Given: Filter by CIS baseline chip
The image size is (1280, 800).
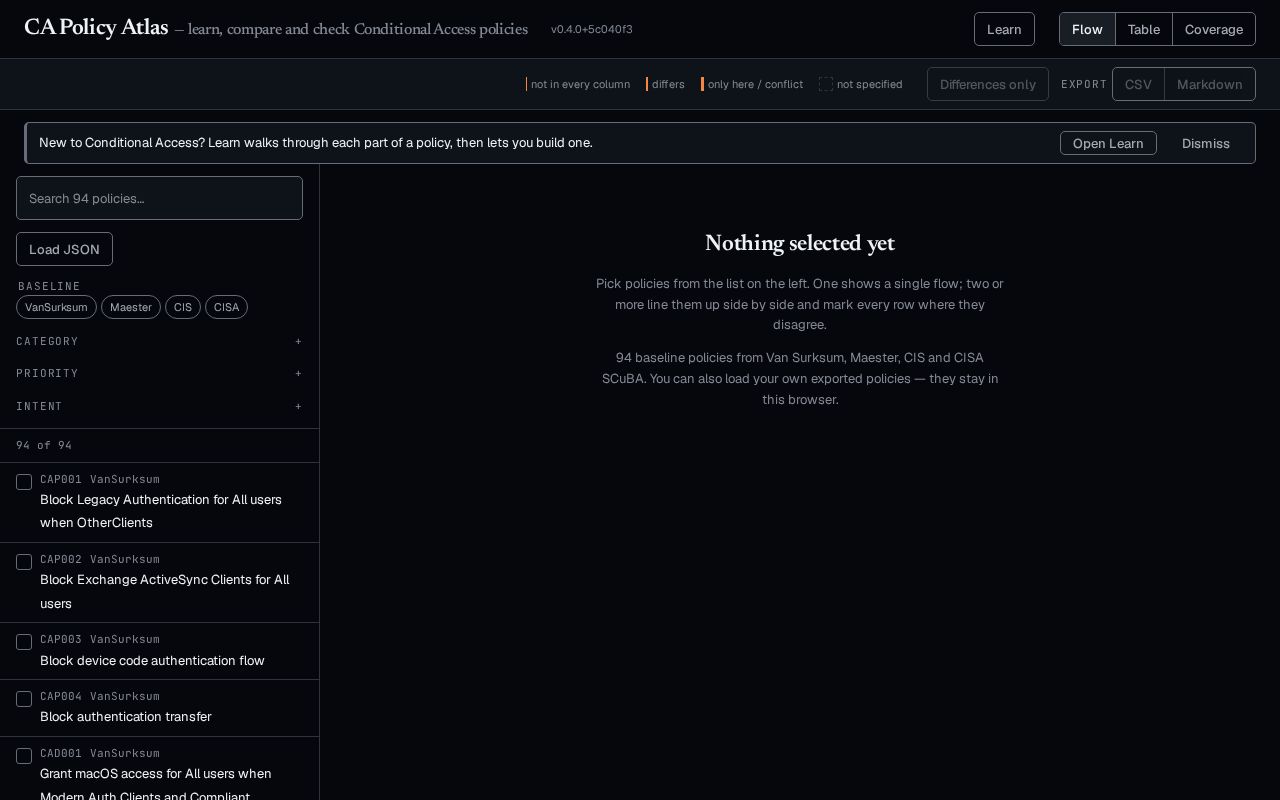Looking at the screenshot, I should pos(183,307).
